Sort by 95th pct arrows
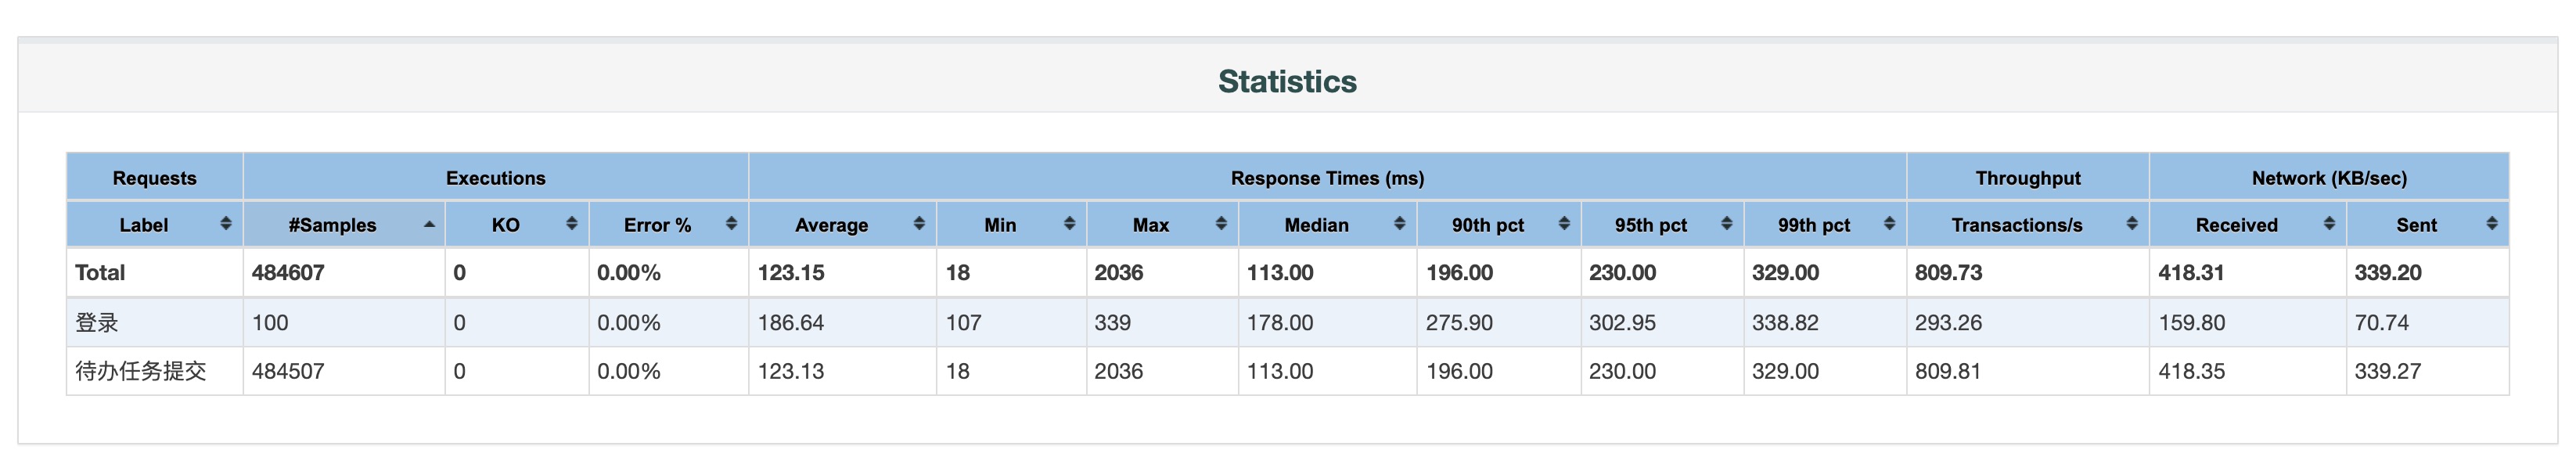 pos(1726,224)
